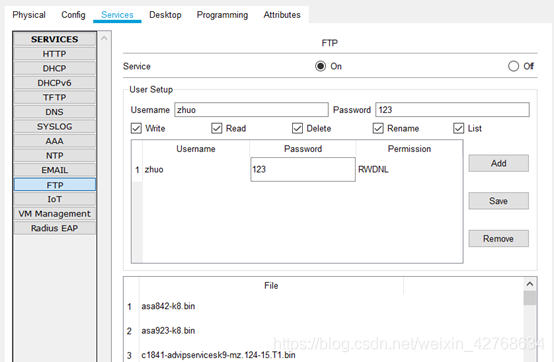554x362 pixels.
Task: Select the zhuo username cell
Action: coord(196,170)
